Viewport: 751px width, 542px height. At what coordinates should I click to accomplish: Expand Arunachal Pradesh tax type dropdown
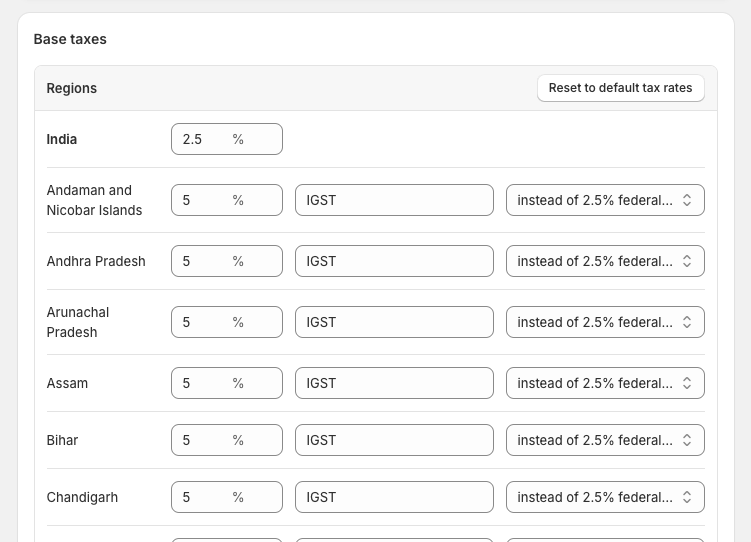click(x=604, y=322)
